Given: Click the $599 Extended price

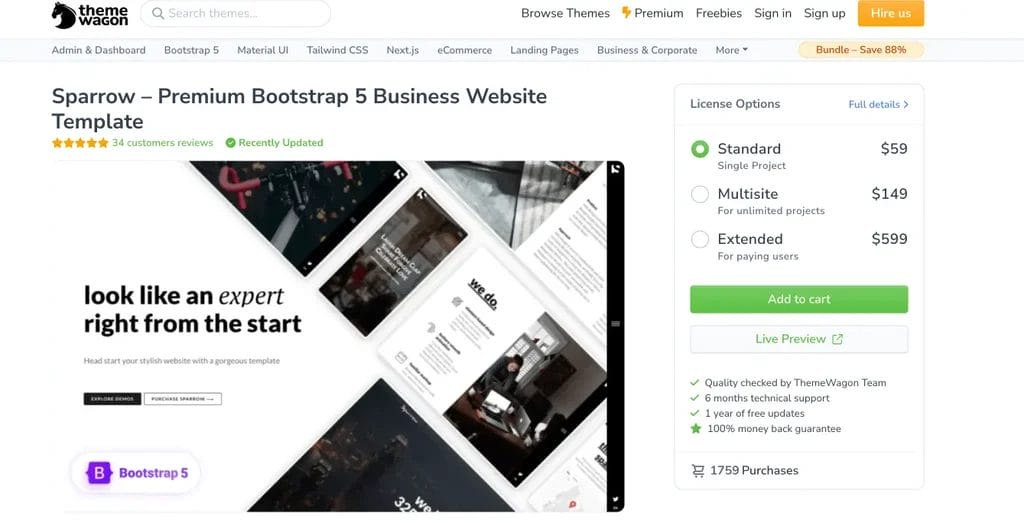Looking at the screenshot, I should (889, 239).
